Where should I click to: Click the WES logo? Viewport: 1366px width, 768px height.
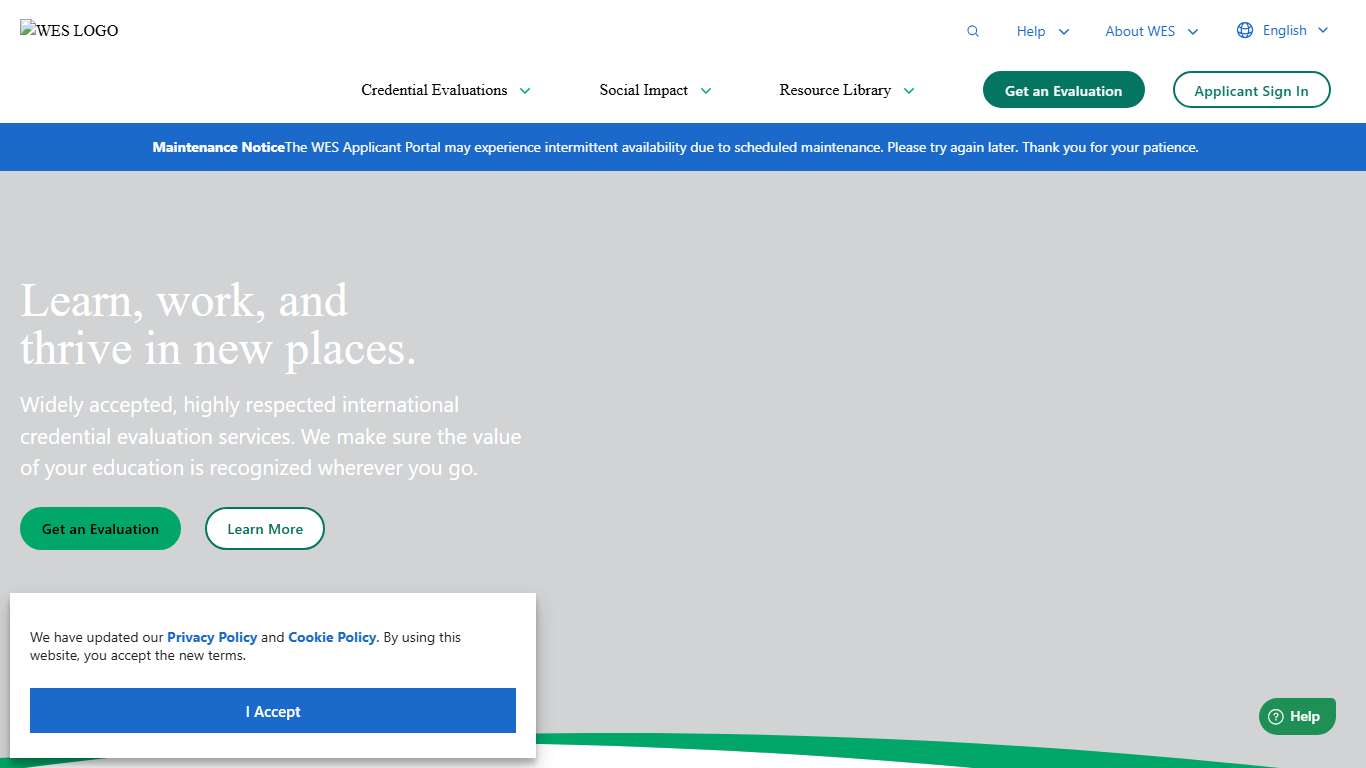[x=69, y=30]
